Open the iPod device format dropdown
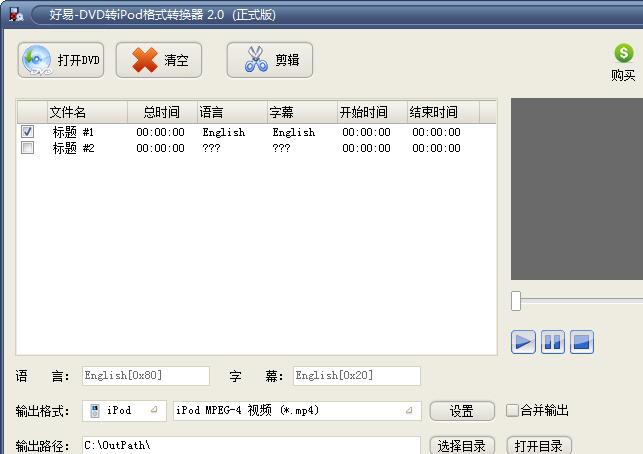Image resolution: width=643 pixels, height=454 pixels. coord(124,411)
